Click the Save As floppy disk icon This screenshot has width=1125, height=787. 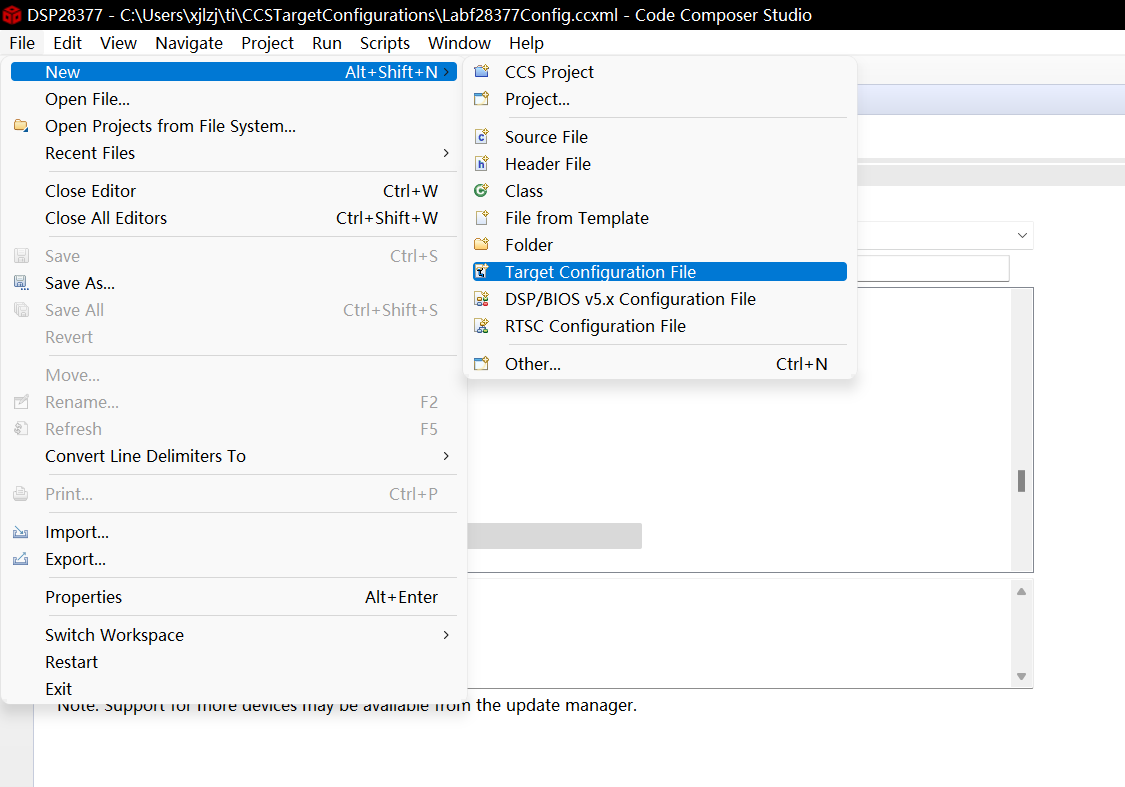pos(21,283)
